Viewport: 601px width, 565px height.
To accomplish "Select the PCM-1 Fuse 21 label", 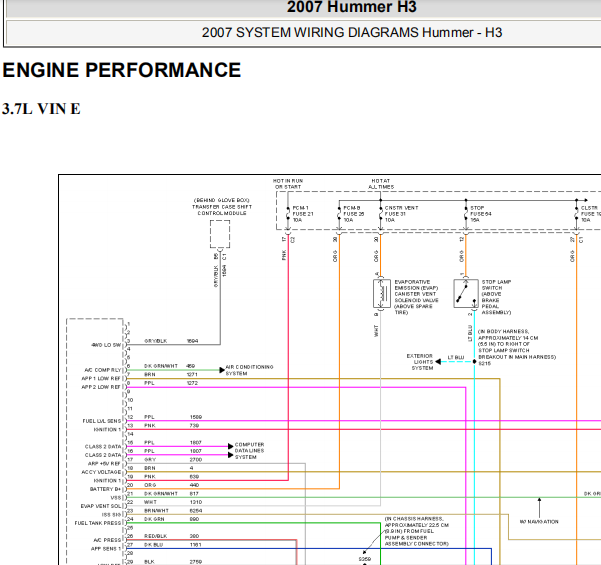I will pyautogui.click(x=303, y=214).
